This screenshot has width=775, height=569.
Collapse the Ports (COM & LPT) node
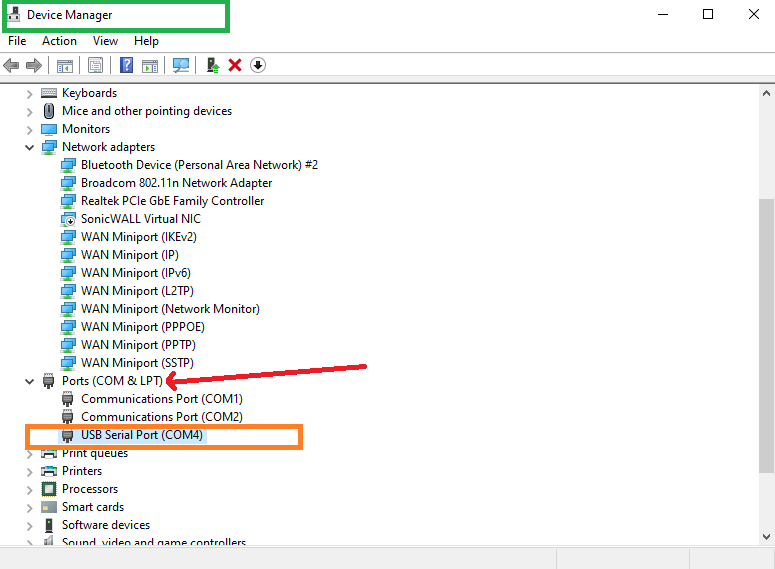(30, 381)
